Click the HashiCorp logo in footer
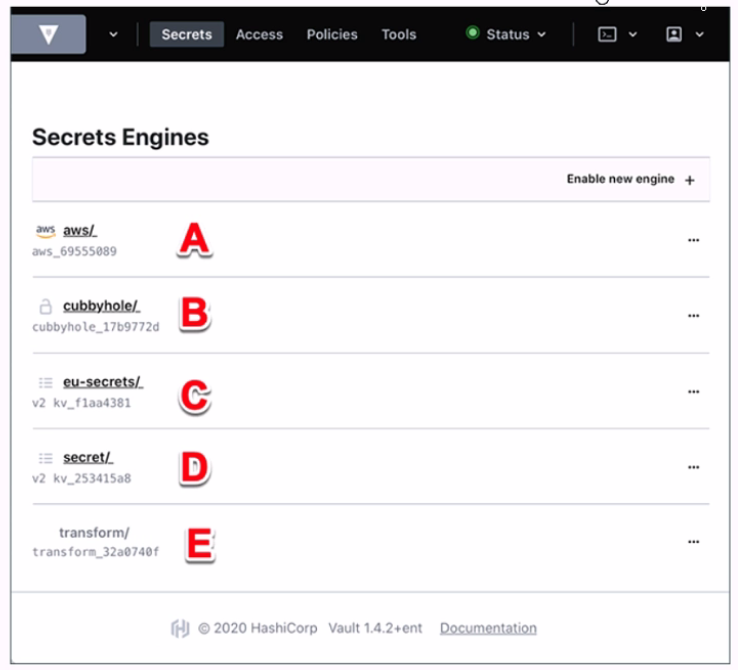 point(180,628)
